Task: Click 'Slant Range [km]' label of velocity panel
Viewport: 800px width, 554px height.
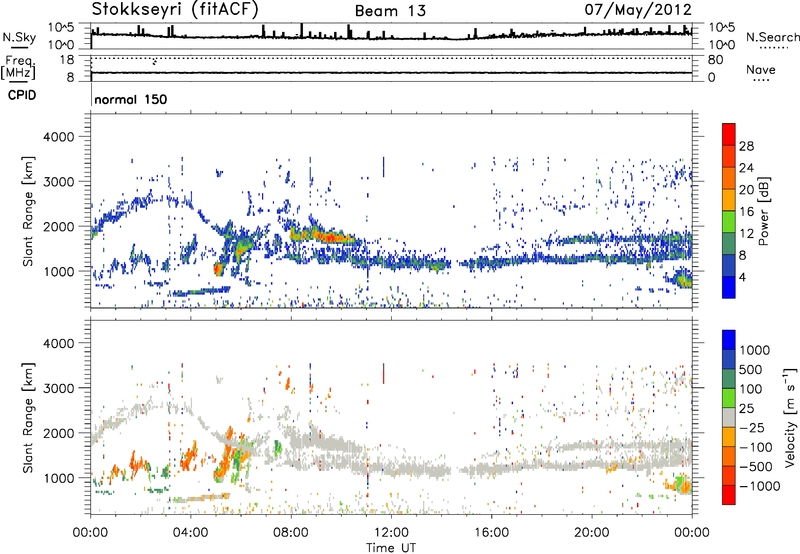Action: 29,418
